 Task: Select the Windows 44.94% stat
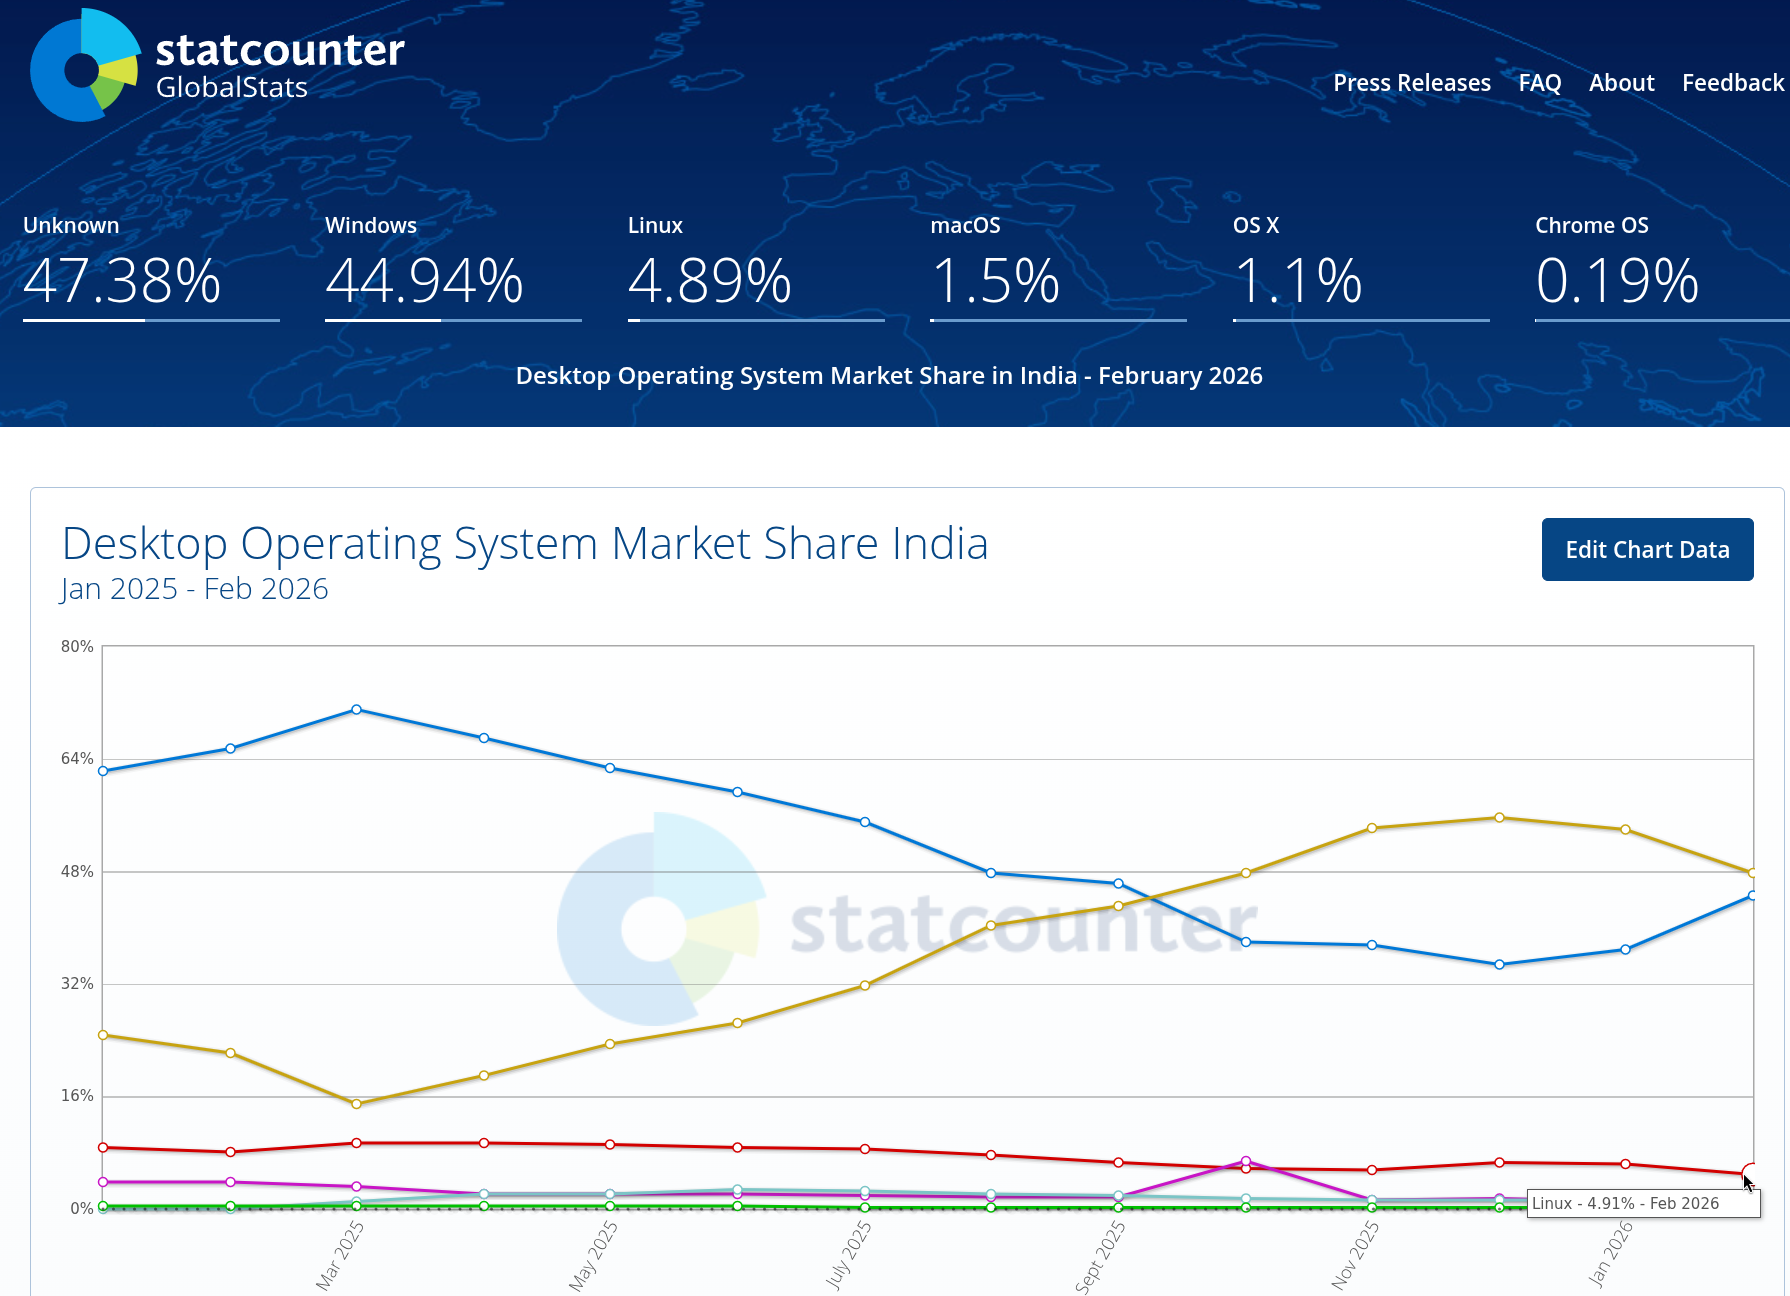[x=453, y=267]
